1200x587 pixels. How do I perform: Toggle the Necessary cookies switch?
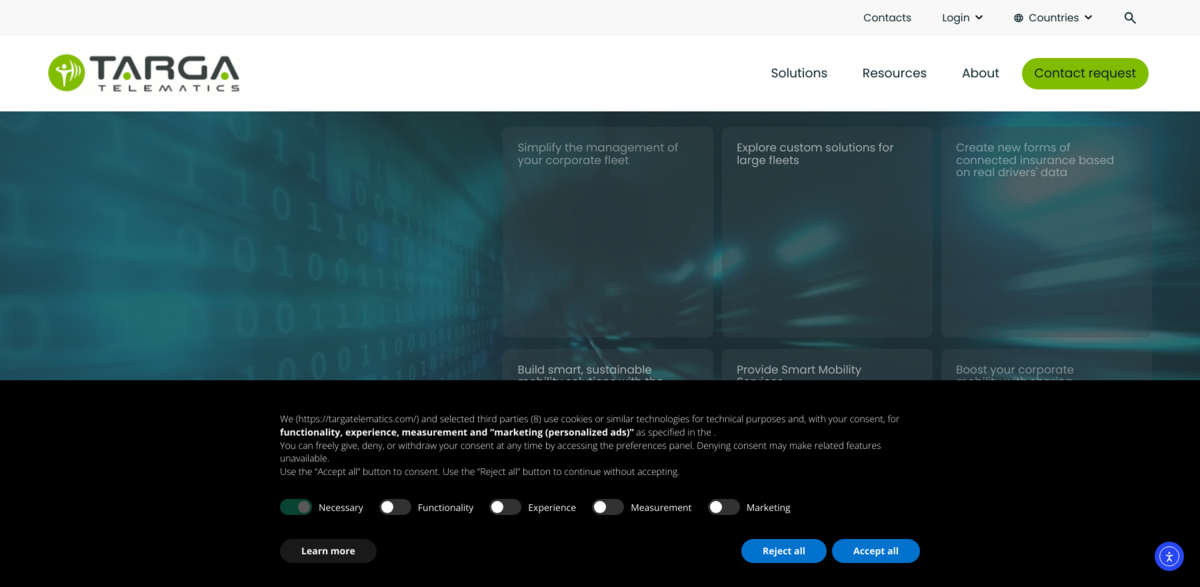pyautogui.click(x=296, y=507)
